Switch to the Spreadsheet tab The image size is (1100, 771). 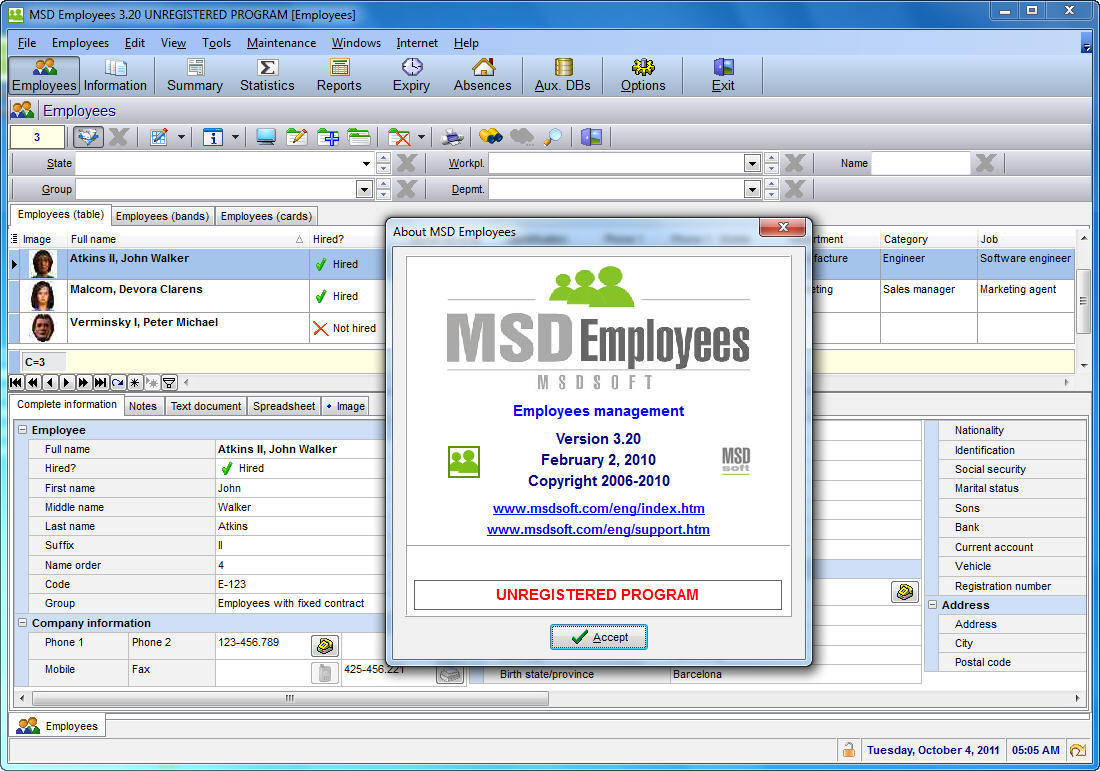point(284,406)
